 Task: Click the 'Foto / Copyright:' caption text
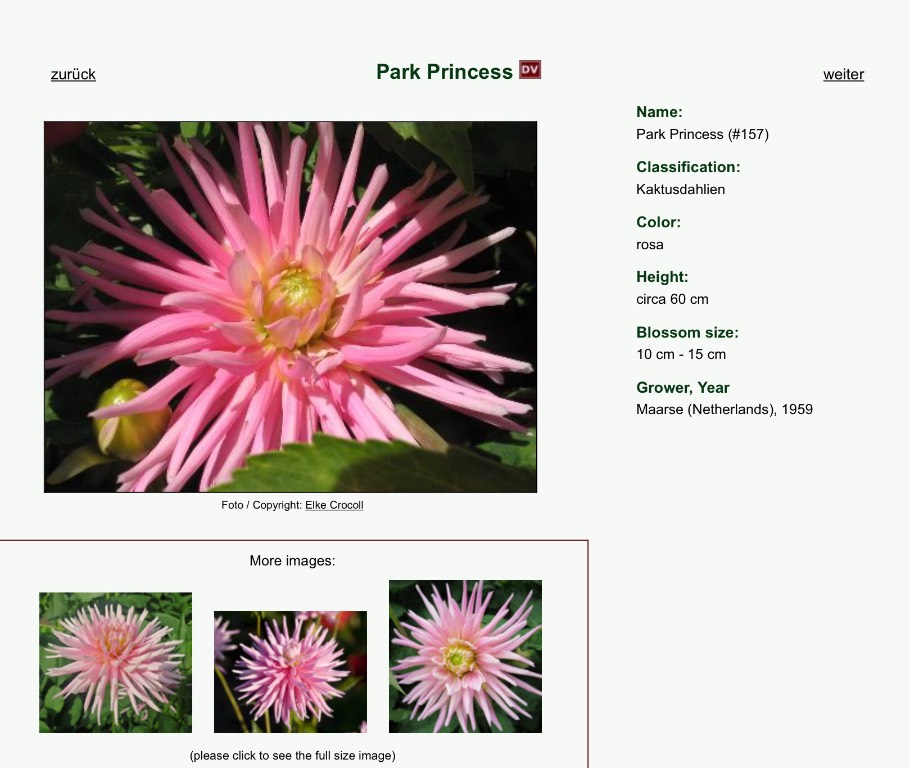pos(262,505)
